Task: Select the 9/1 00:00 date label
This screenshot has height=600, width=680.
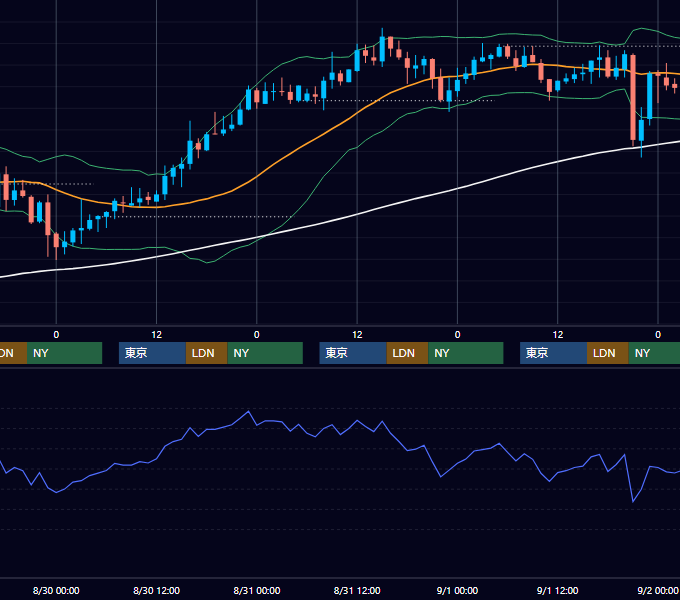Action: click(457, 590)
